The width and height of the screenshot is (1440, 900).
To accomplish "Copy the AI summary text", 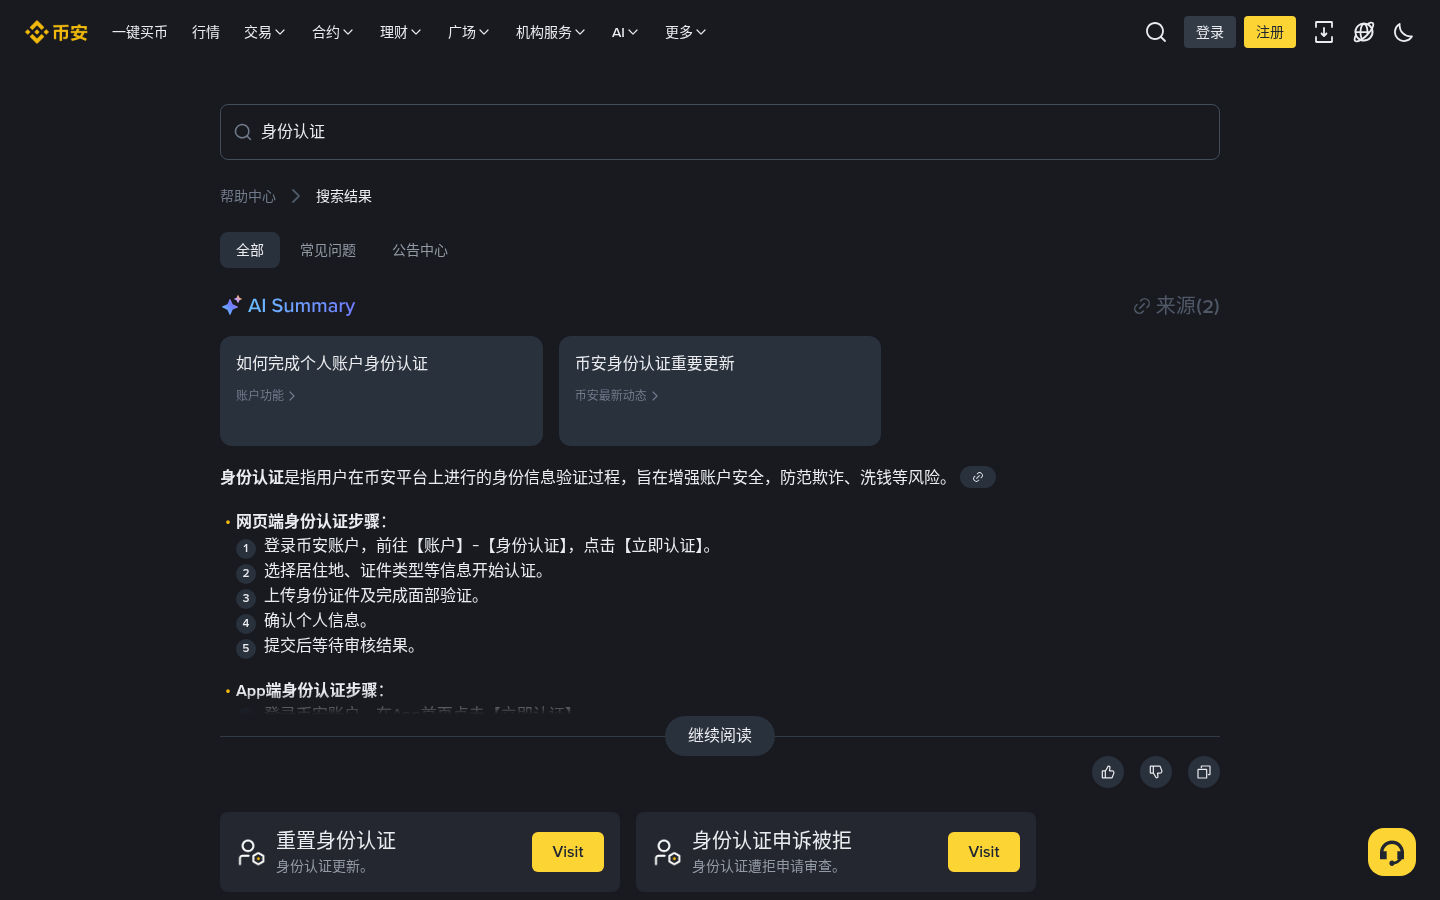I will 1204,772.
